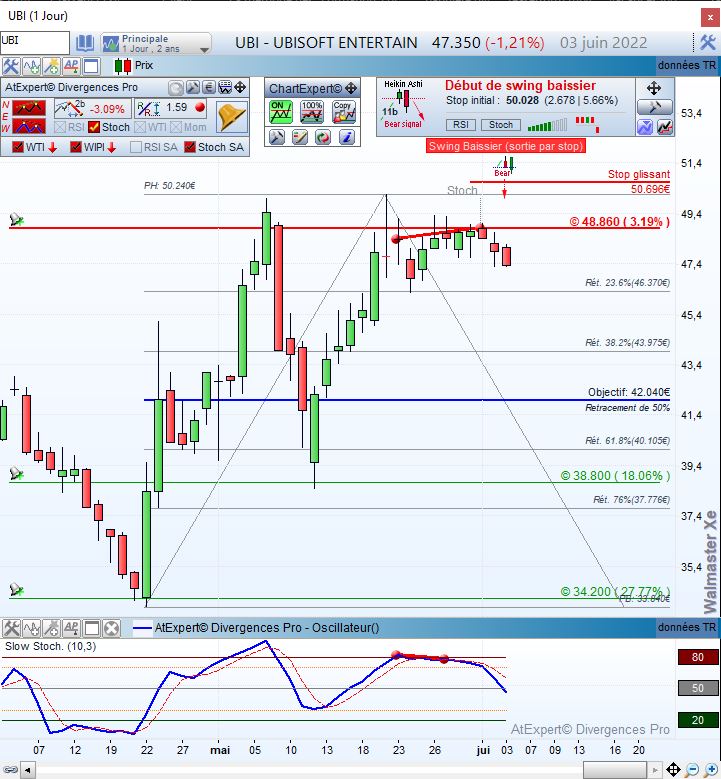This screenshot has height=779, width=721.
Task: Click the Swing Baissier (sortie par stop) label
Action: click(505, 146)
